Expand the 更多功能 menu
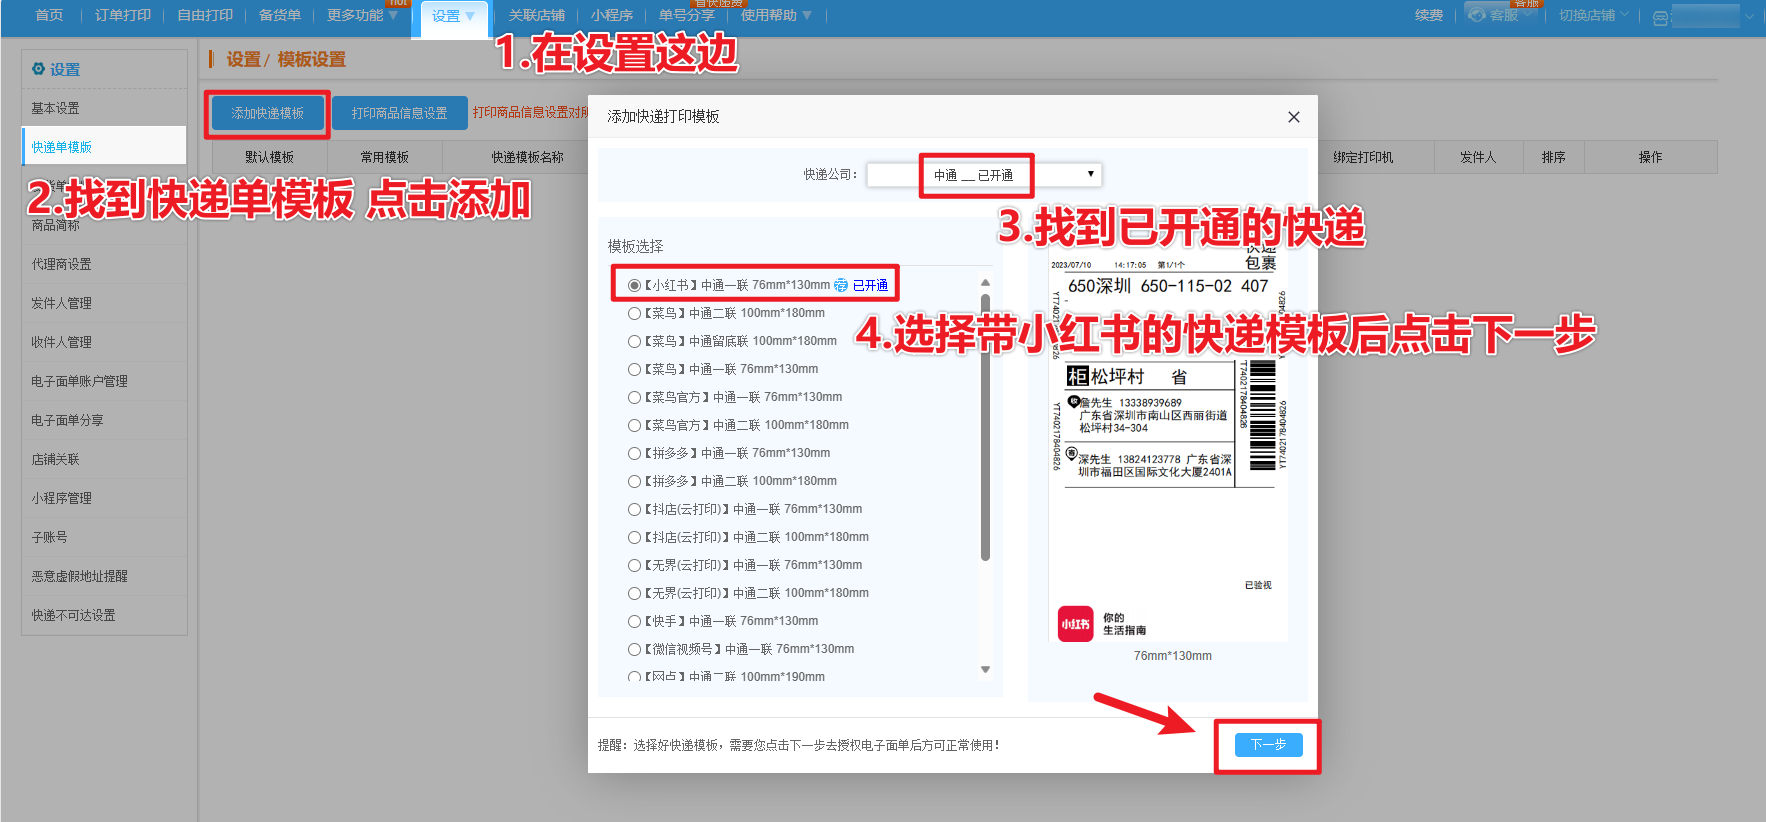The height and width of the screenshot is (822, 1766). coord(362,15)
